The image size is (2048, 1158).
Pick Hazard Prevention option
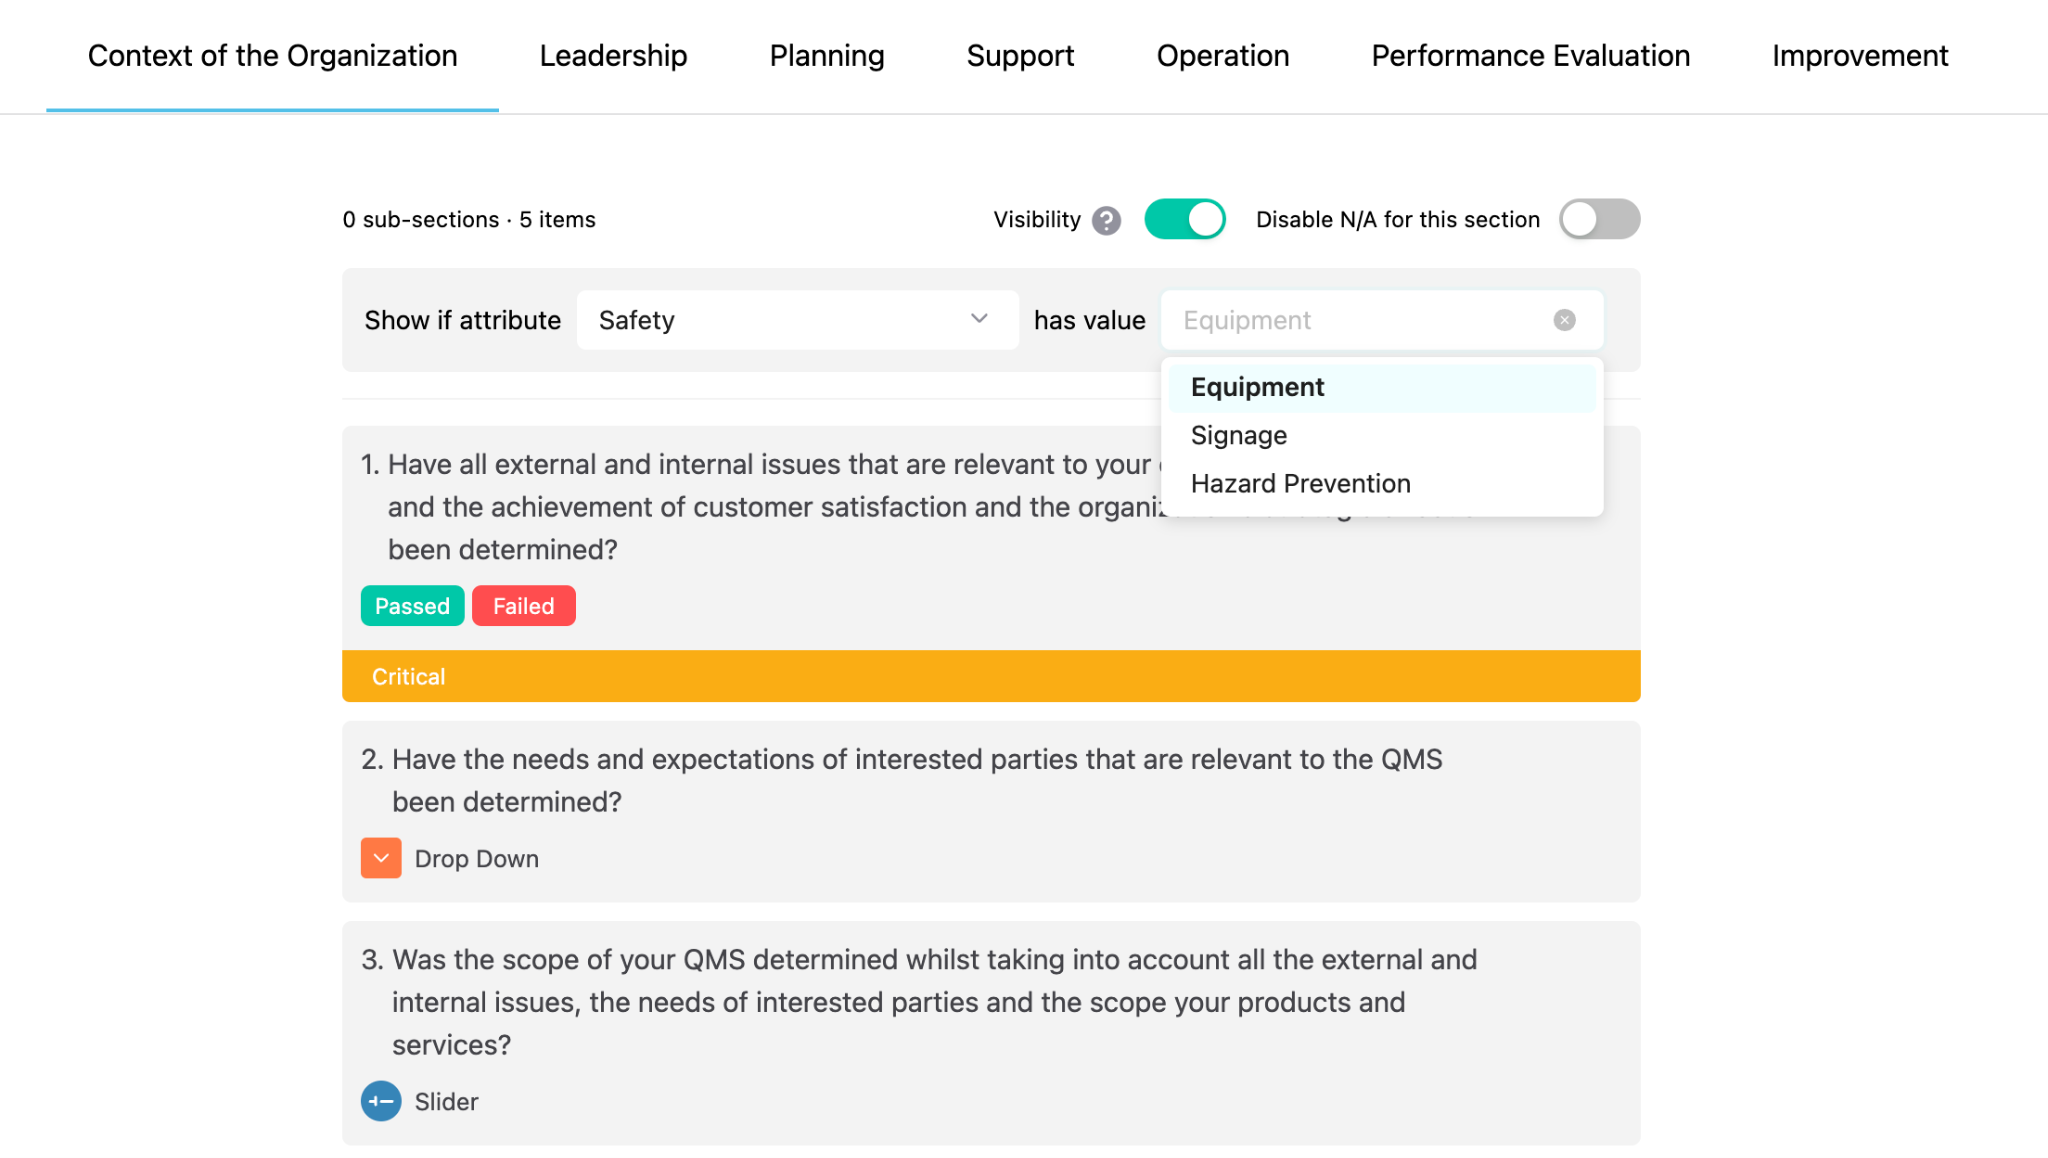[1300, 483]
